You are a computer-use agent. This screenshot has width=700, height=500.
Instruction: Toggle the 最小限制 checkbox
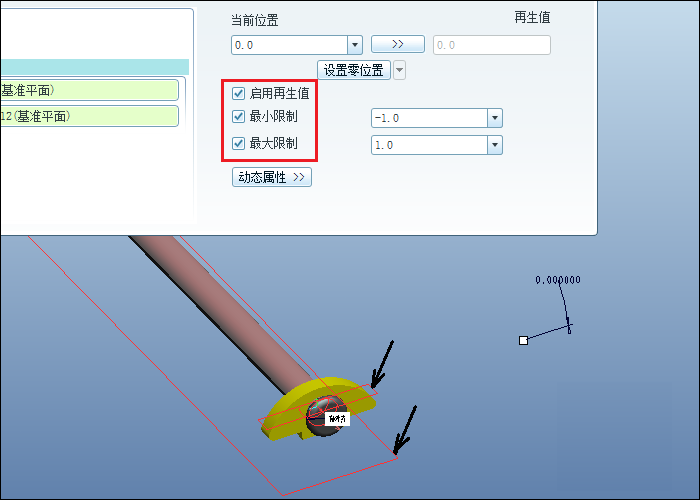[238, 117]
